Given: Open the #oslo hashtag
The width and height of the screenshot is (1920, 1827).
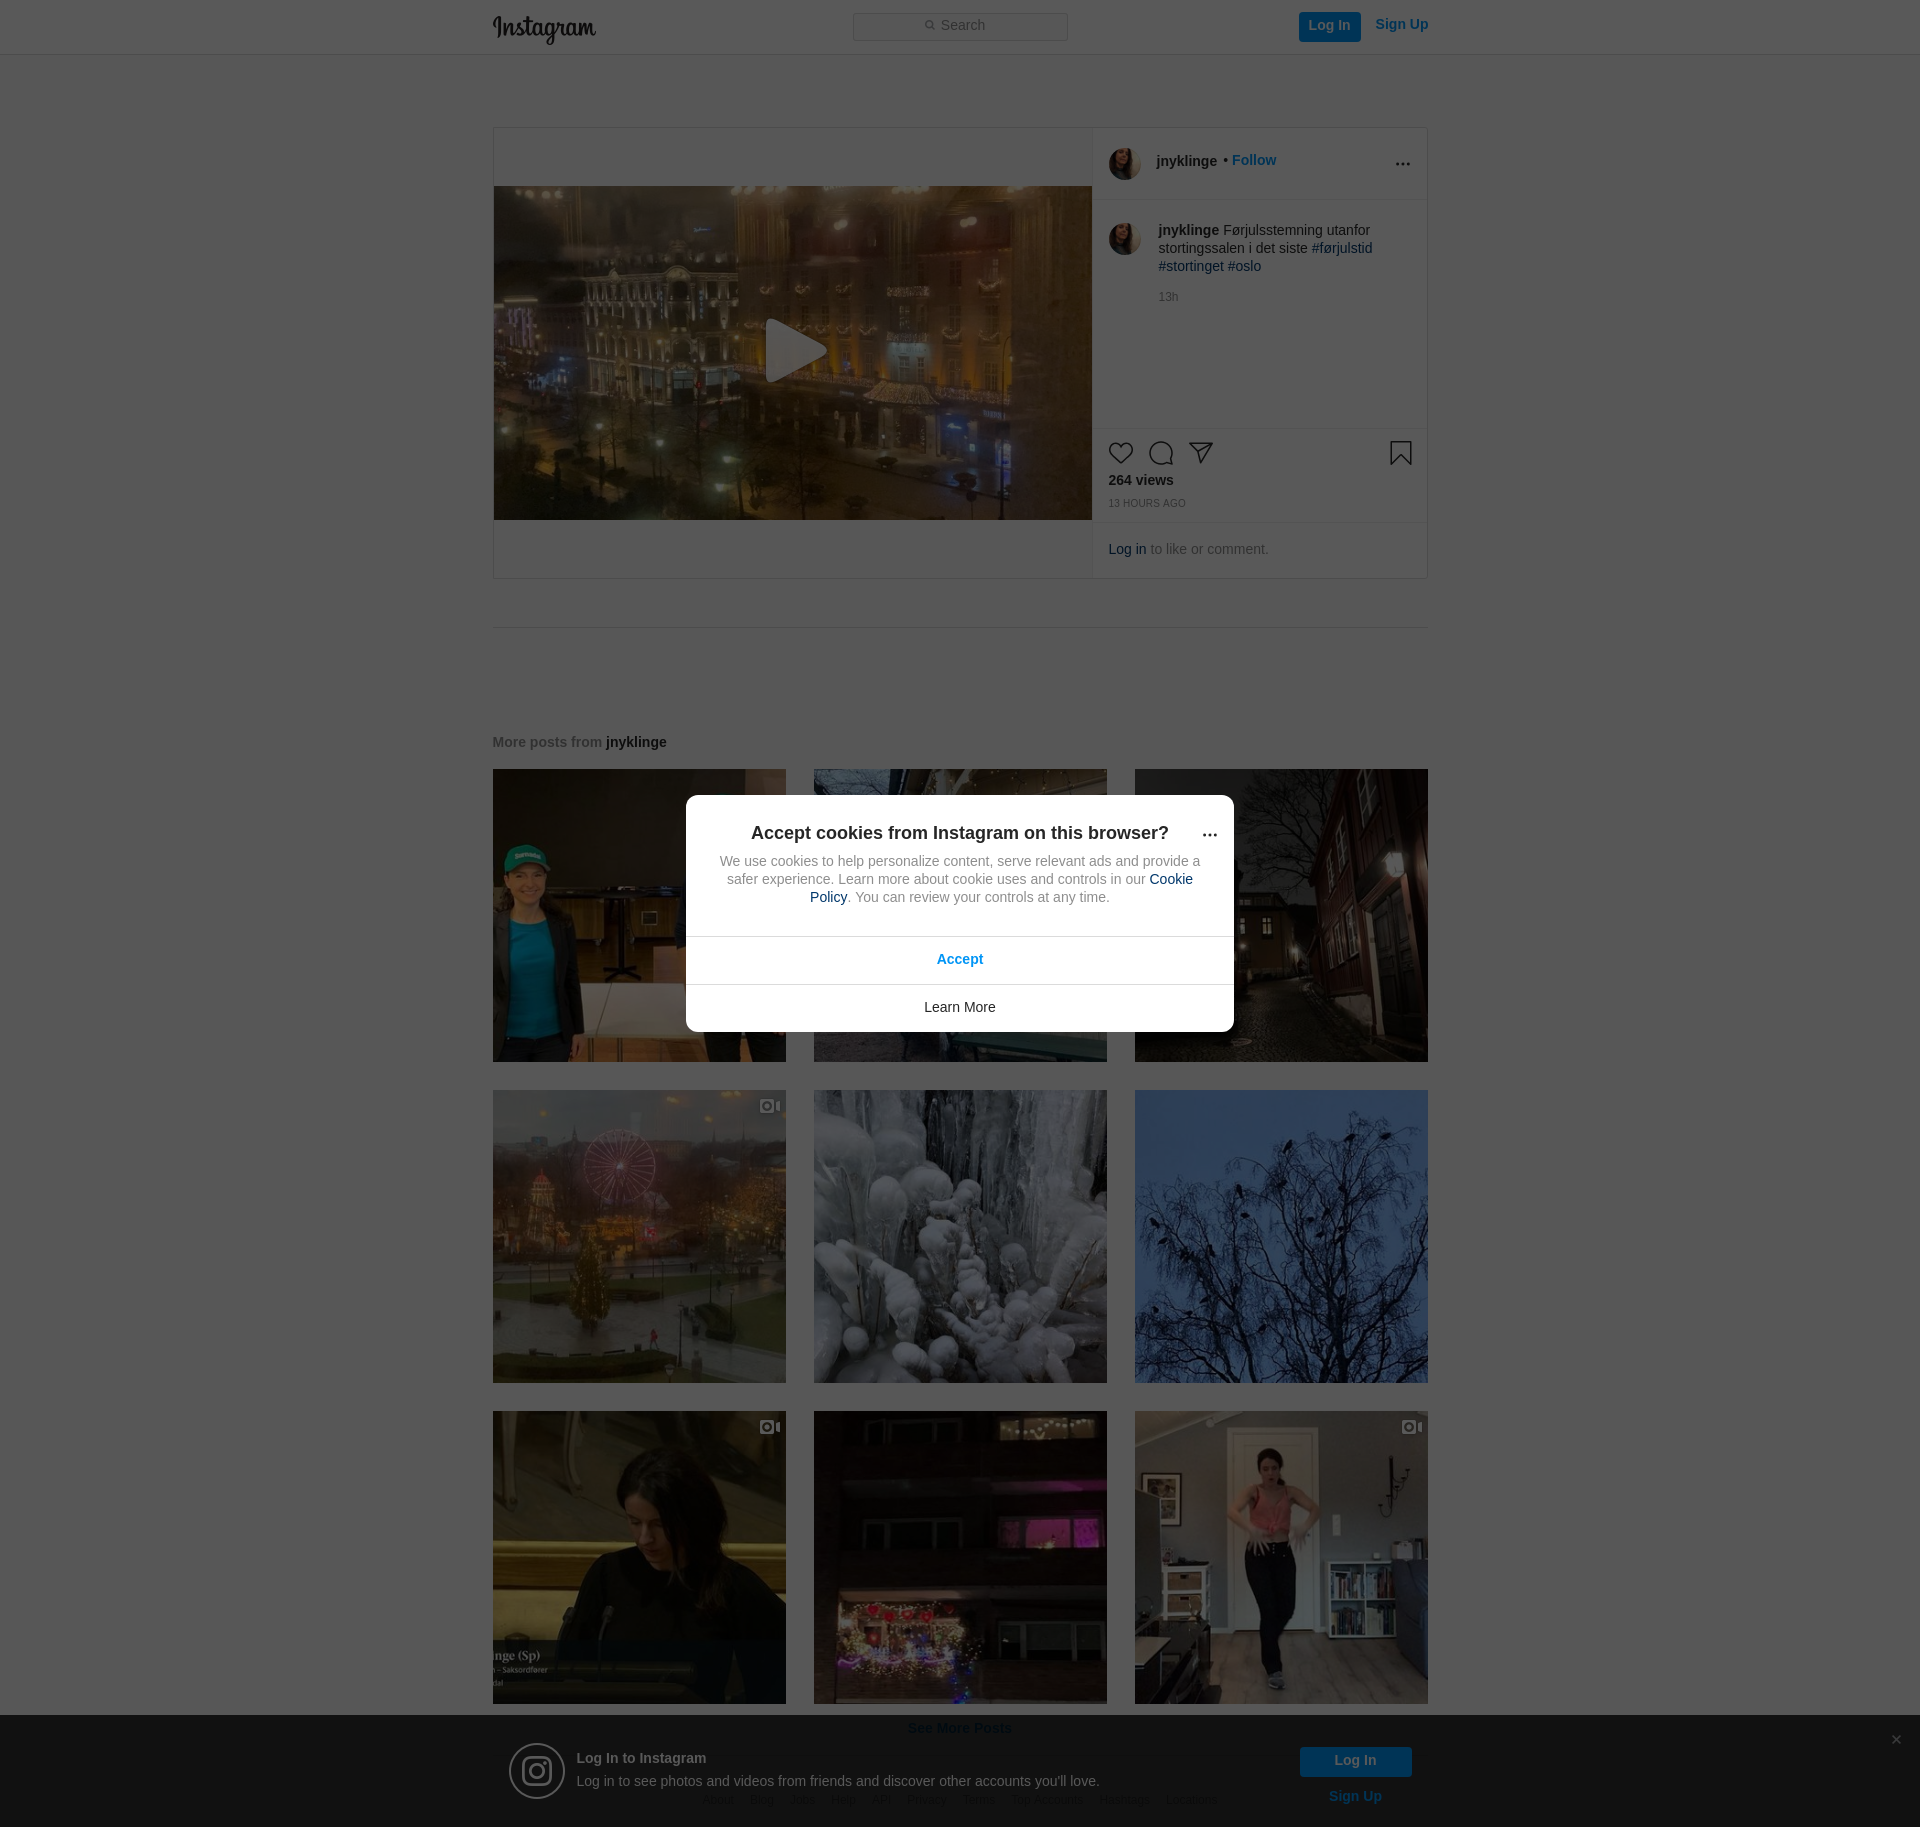Looking at the screenshot, I should pos(1244,266).
